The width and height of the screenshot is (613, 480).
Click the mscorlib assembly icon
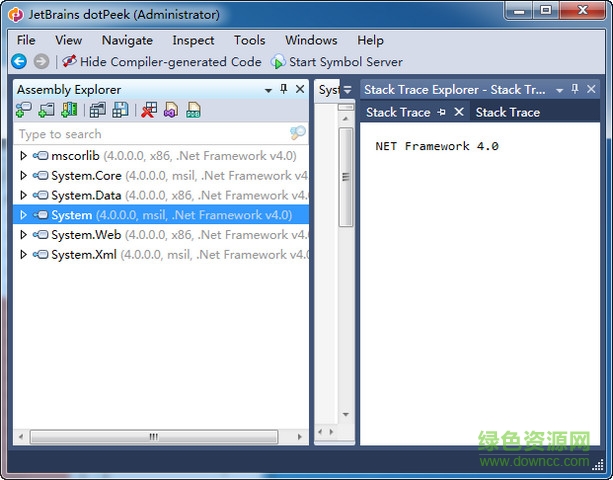(x=41, y=156)
